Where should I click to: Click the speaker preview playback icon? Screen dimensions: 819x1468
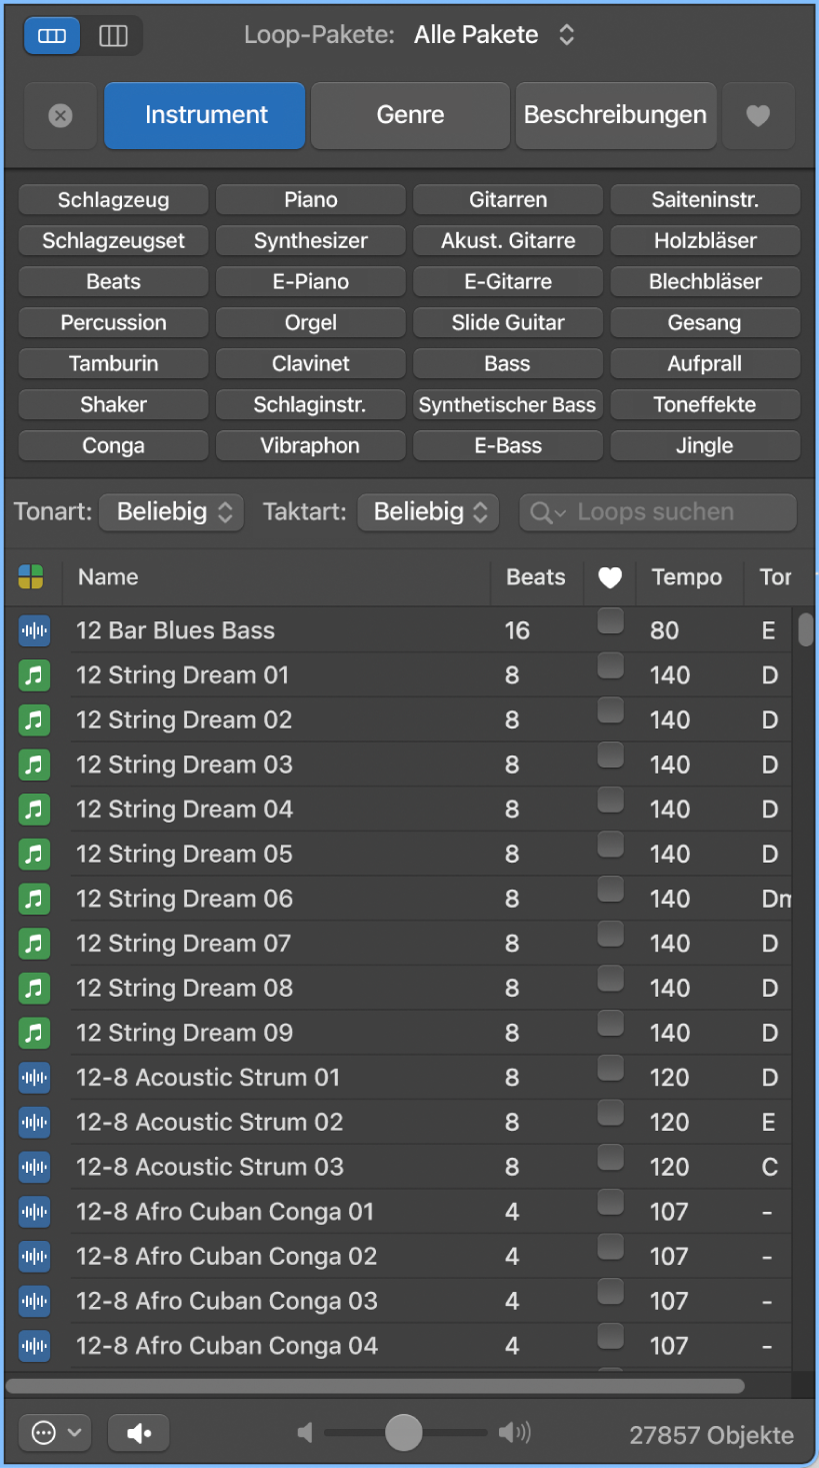(x=139, y=1434)
